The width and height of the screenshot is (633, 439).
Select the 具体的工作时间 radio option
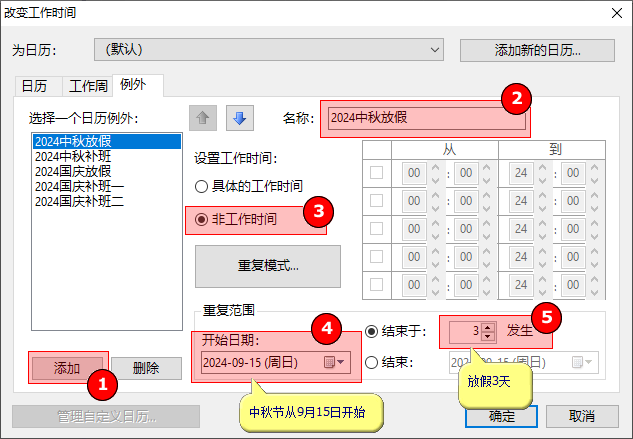pos(202,186)
